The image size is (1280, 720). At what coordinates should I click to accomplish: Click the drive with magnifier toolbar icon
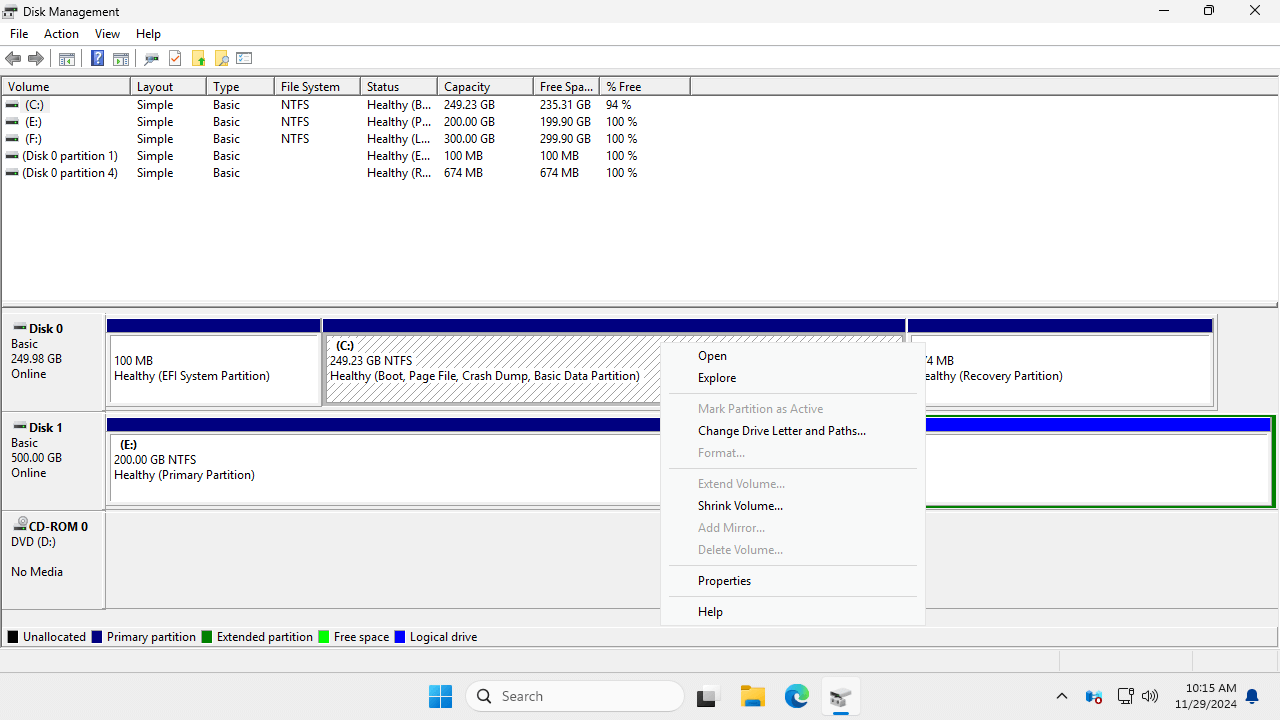click(151, 59)
